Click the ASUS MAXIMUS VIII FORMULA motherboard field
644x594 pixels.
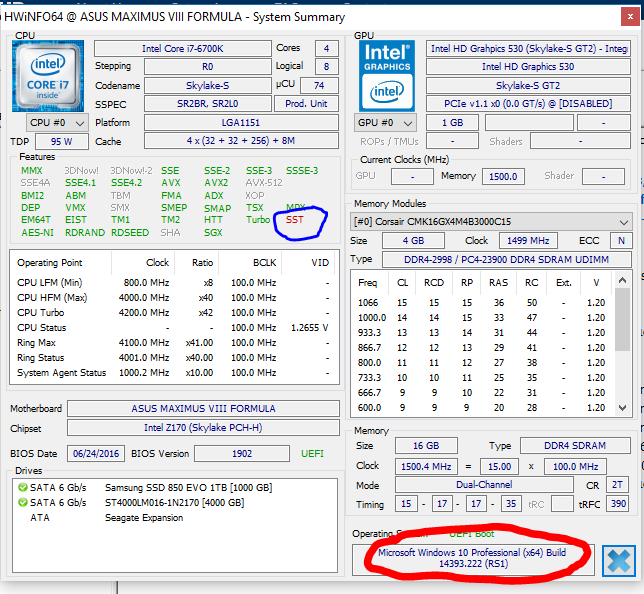(203, 409)
